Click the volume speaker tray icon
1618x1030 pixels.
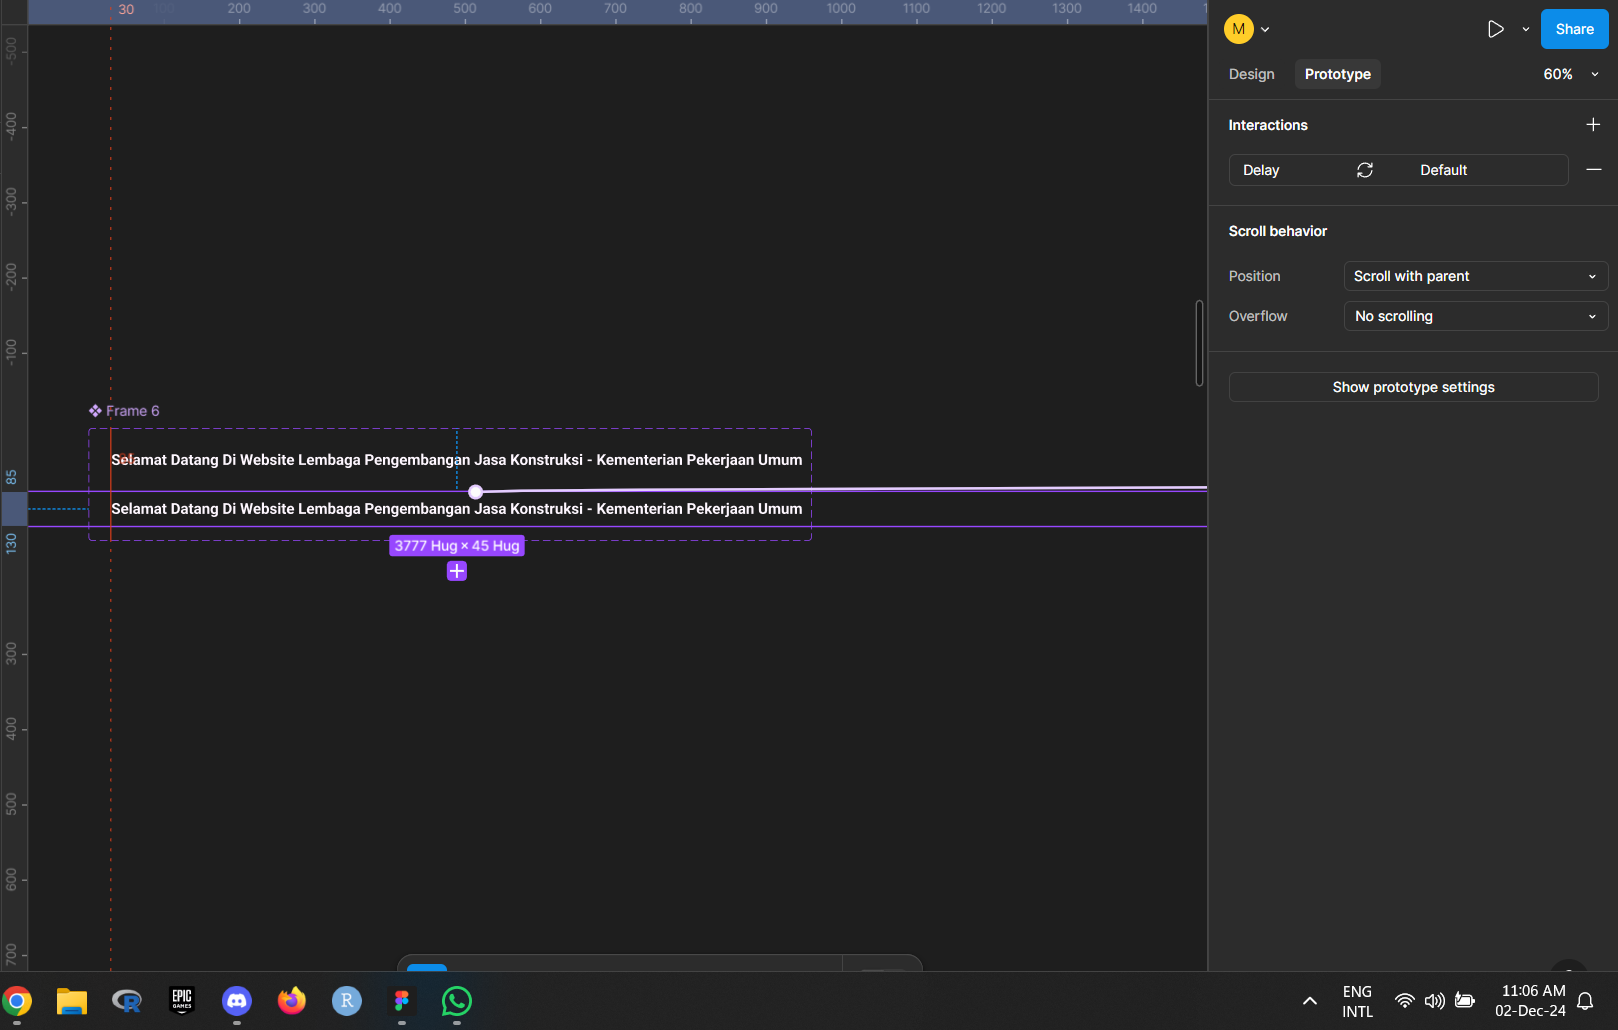1435,1001
